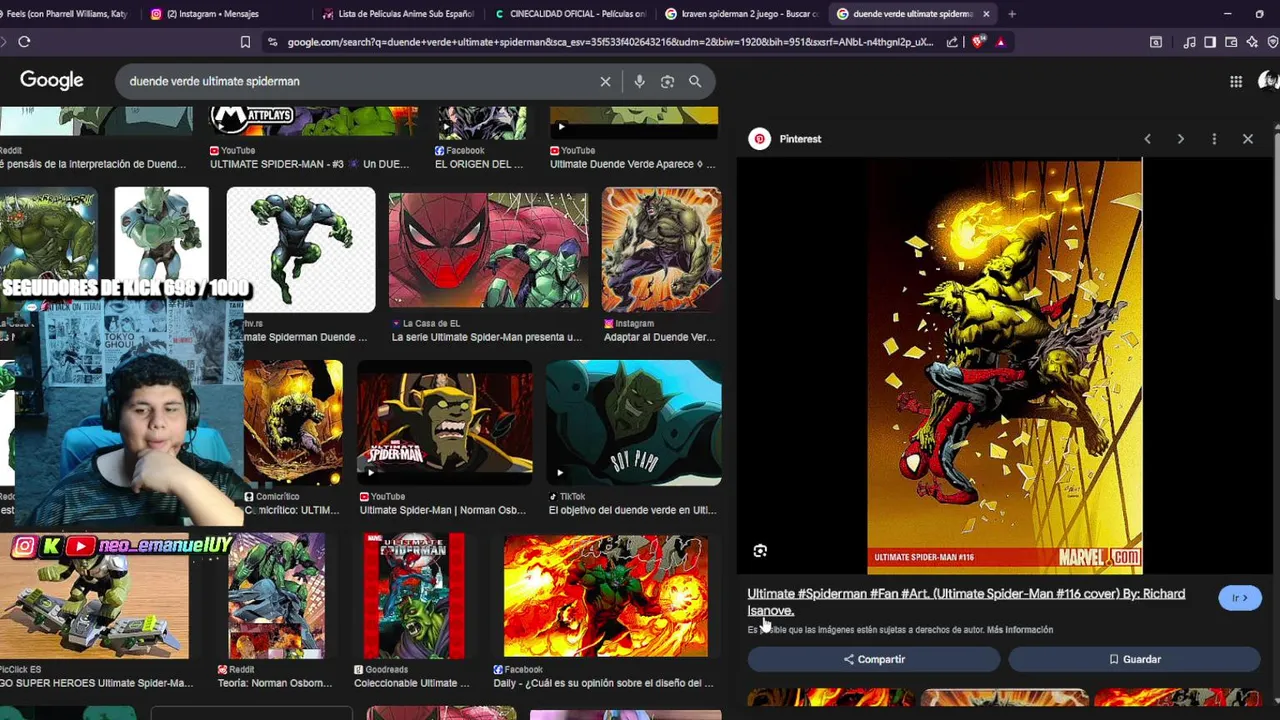Switch to Lista de Peliculas Anime tab

coord(398,14)
